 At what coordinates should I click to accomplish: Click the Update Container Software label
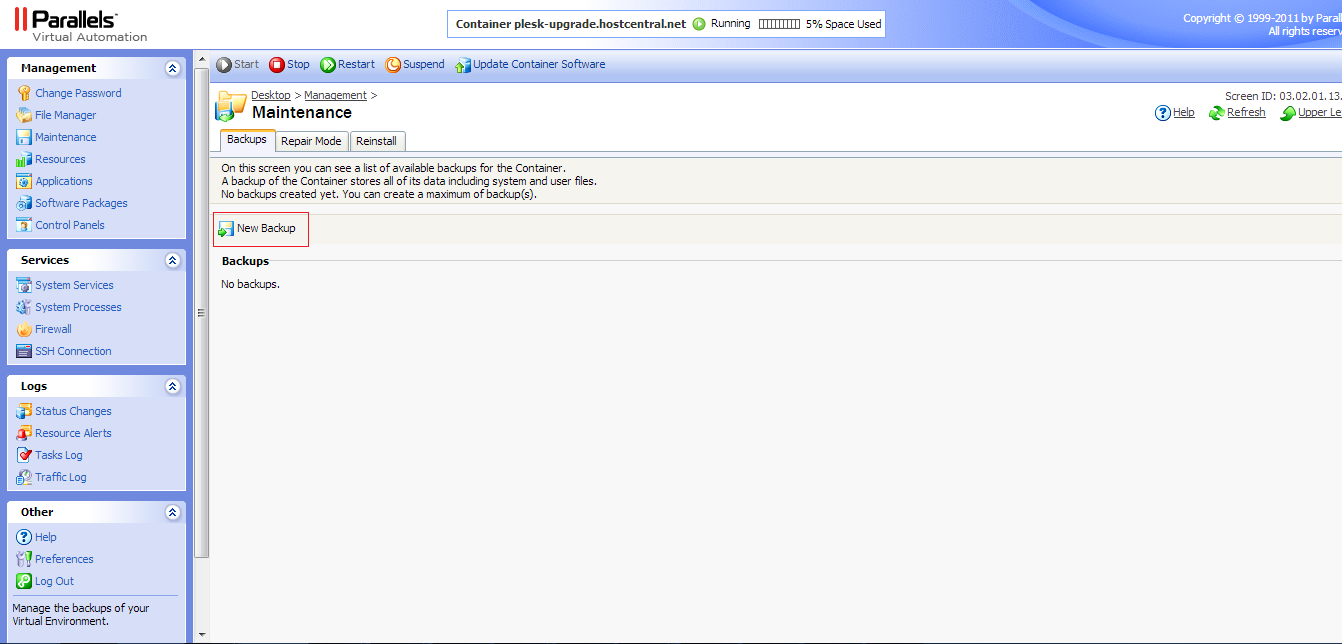click(x=539, y=64)
